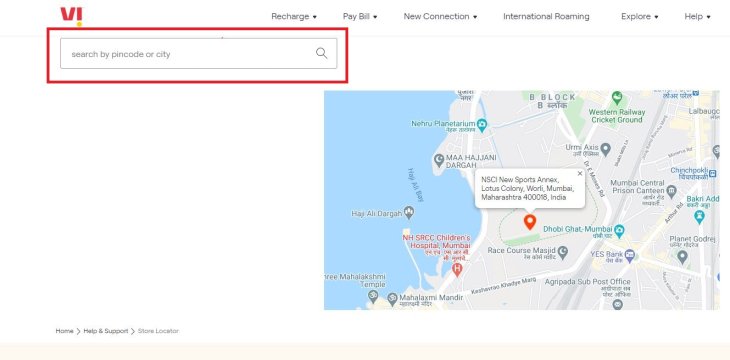Click the Bakri Adda marker icon
This screenshot has height=360, width=730.
[699, 216]
